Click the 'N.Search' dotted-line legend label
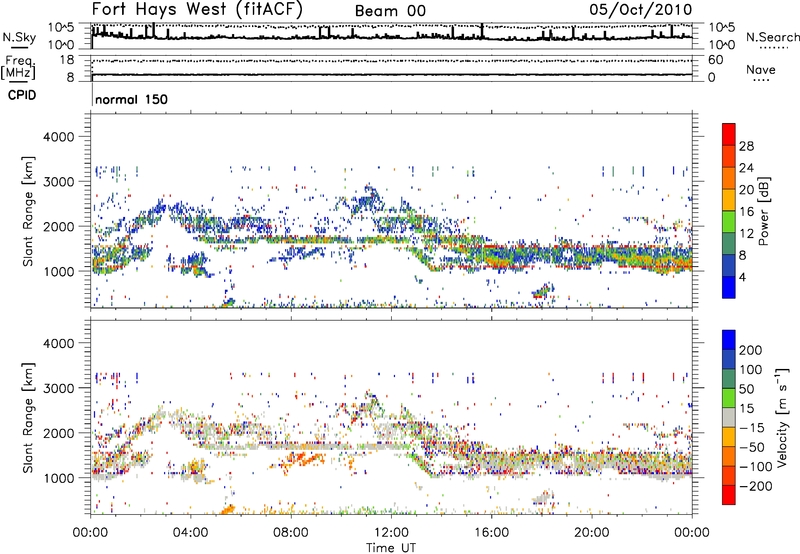The image size is (800, 554). pos(772,37)
